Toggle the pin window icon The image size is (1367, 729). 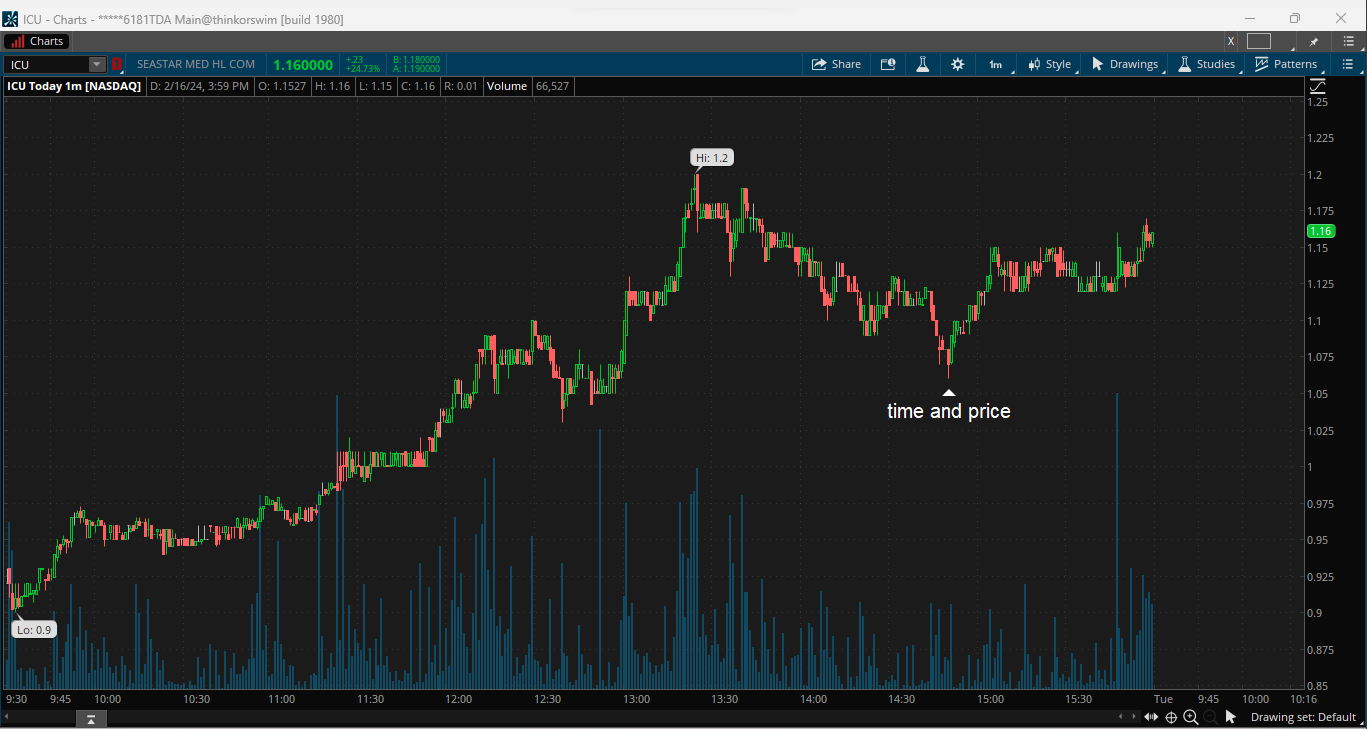(1314, 41)
